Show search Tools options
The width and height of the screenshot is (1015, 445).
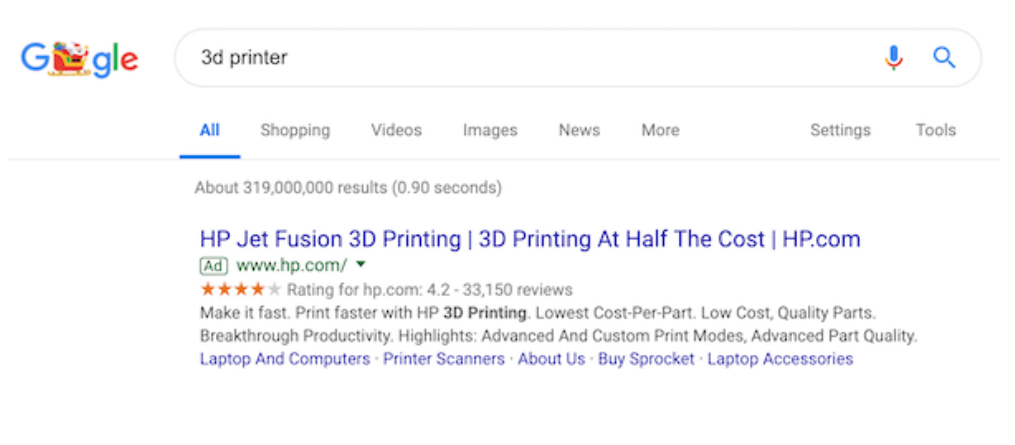[935, 130]
